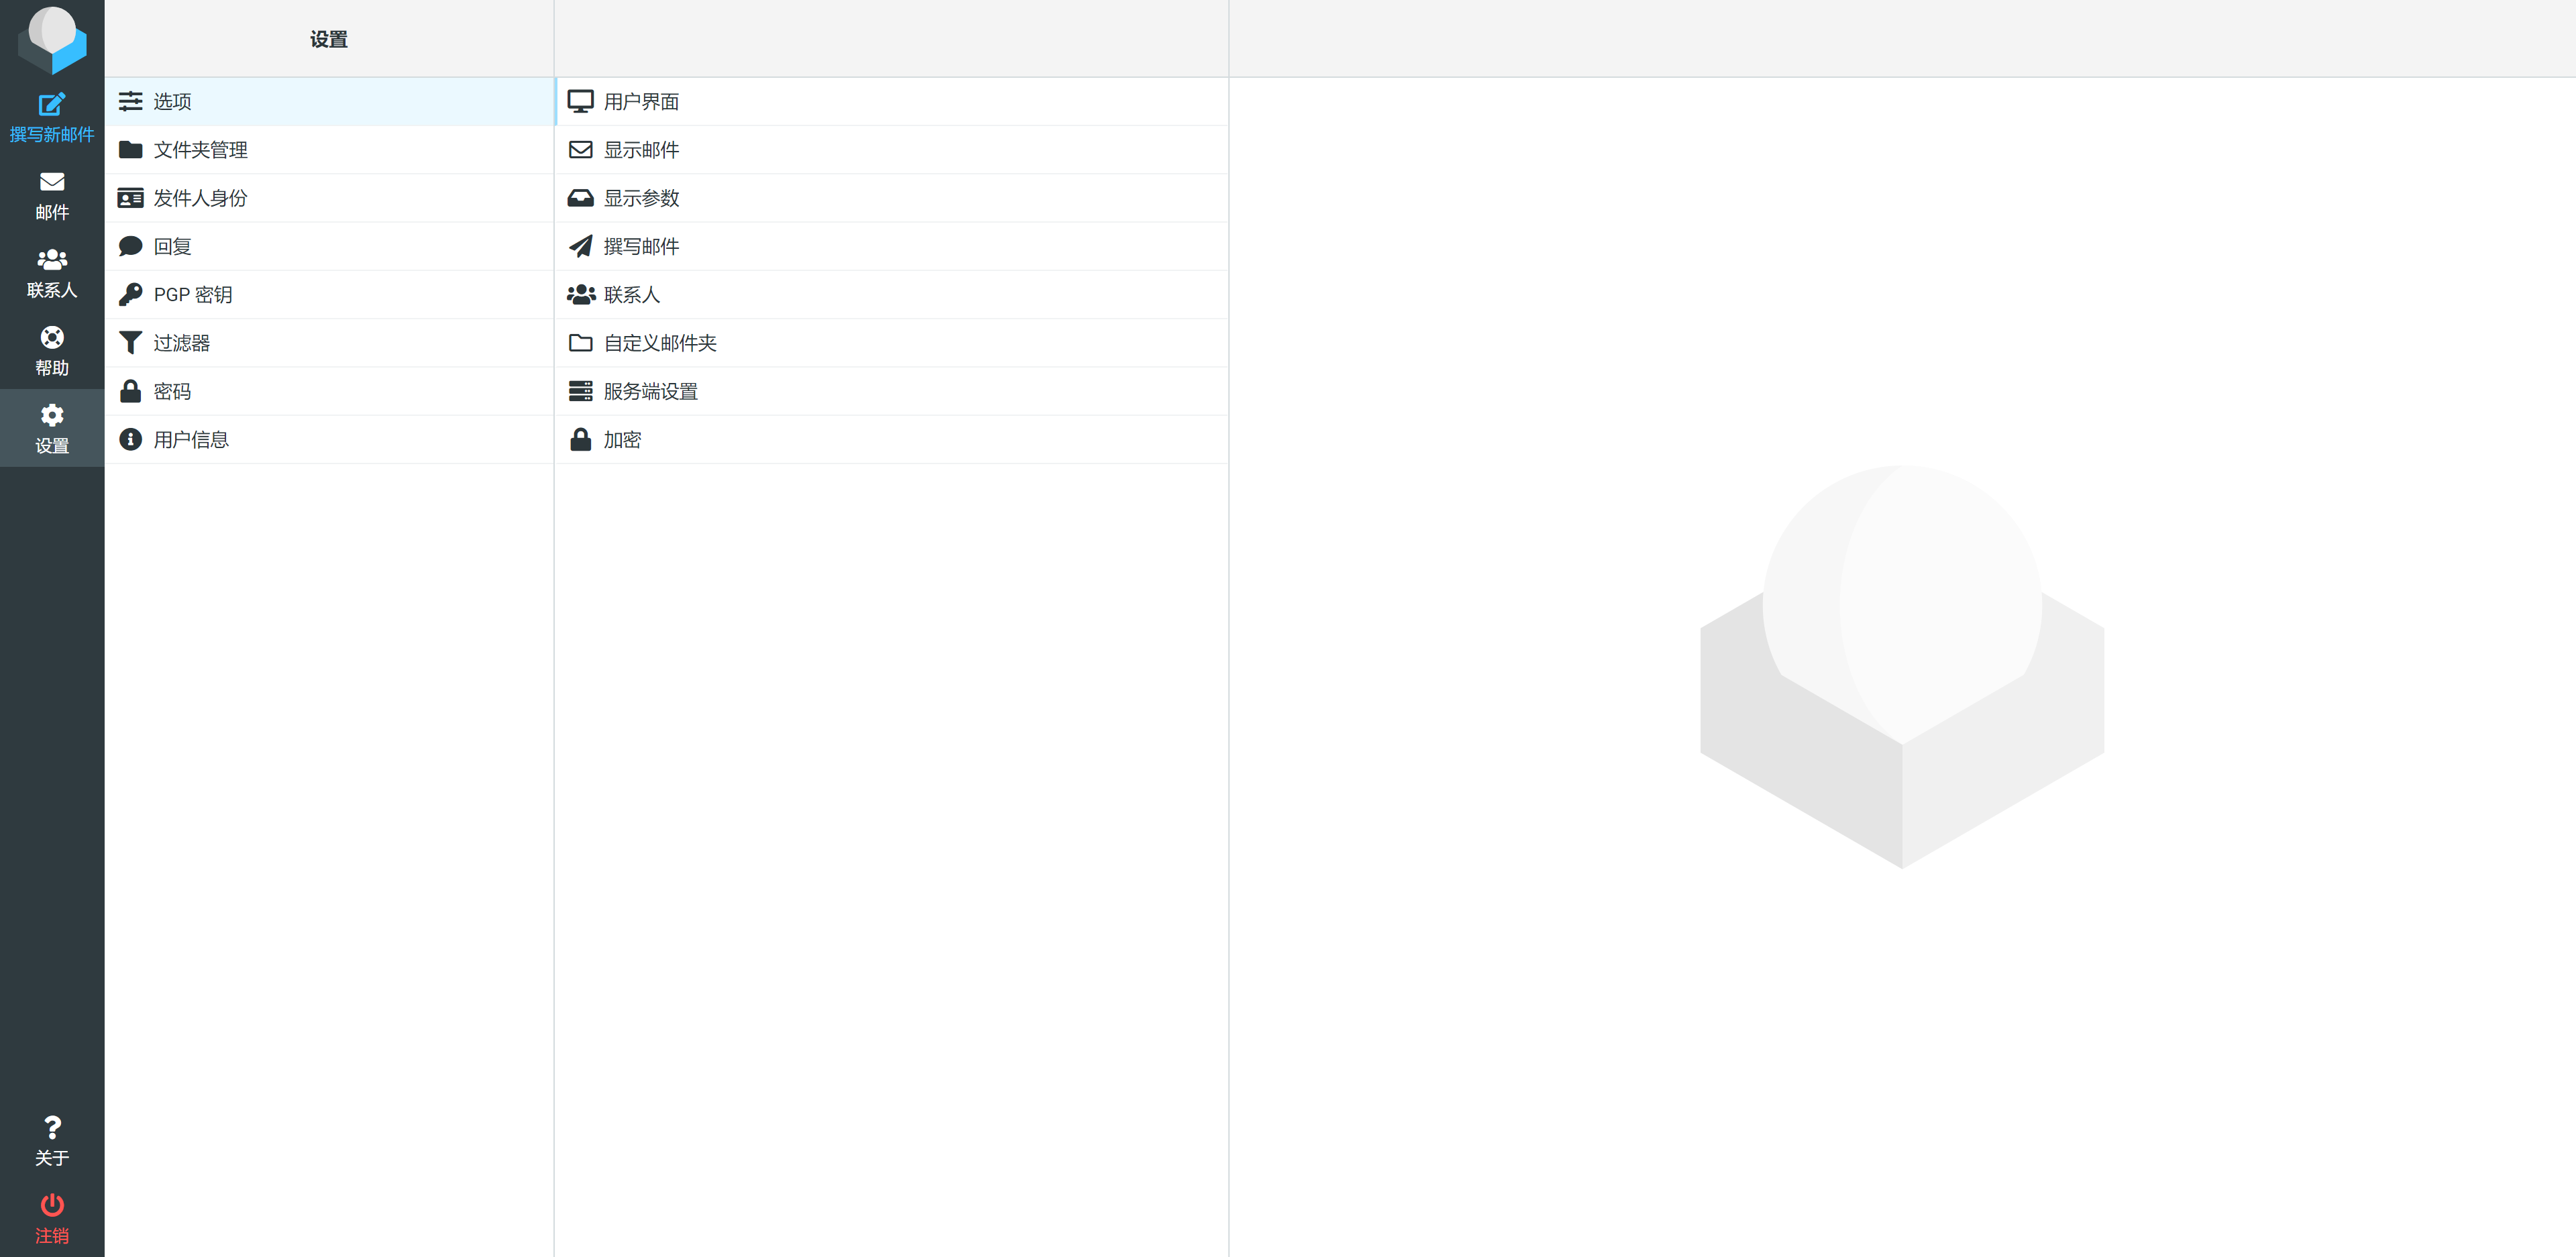
Task: Click the About question mark icon
Action: click(52, 1128)
